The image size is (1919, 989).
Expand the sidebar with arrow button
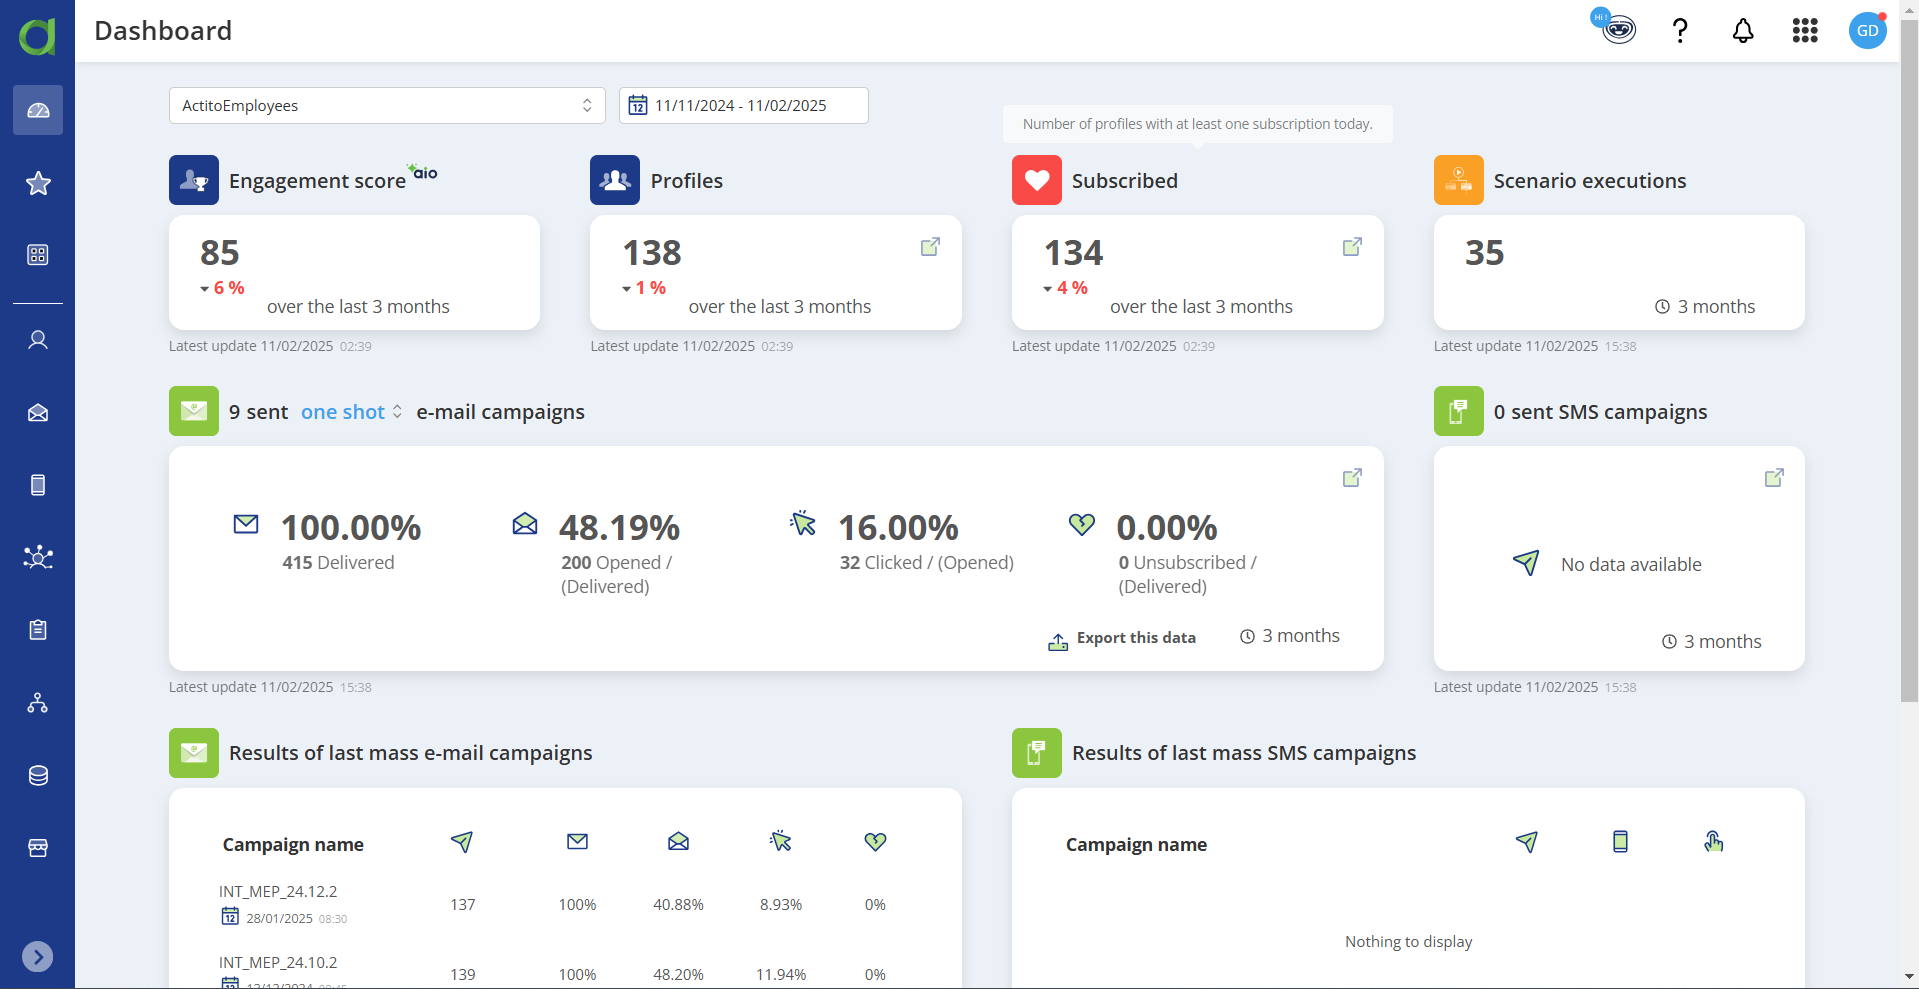coord(37,957)
